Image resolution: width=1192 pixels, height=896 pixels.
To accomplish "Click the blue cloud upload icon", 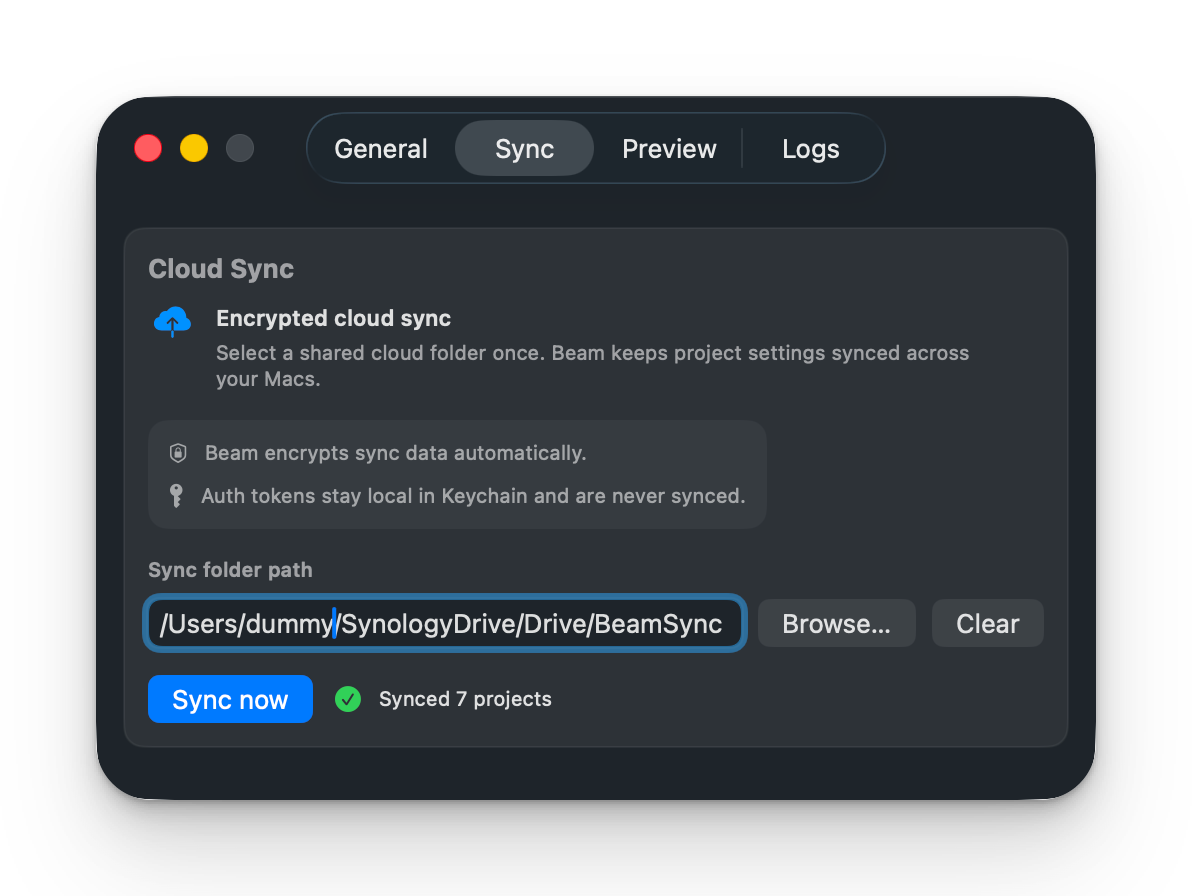I will pyautogui.click(x=172, y=321).
